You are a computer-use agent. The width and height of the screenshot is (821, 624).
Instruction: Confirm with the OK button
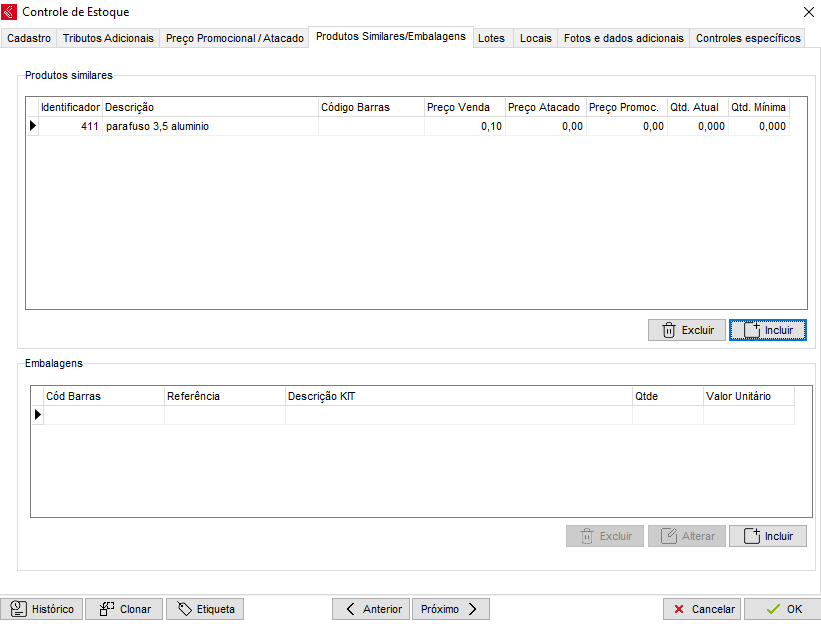(x=781, y=609)
